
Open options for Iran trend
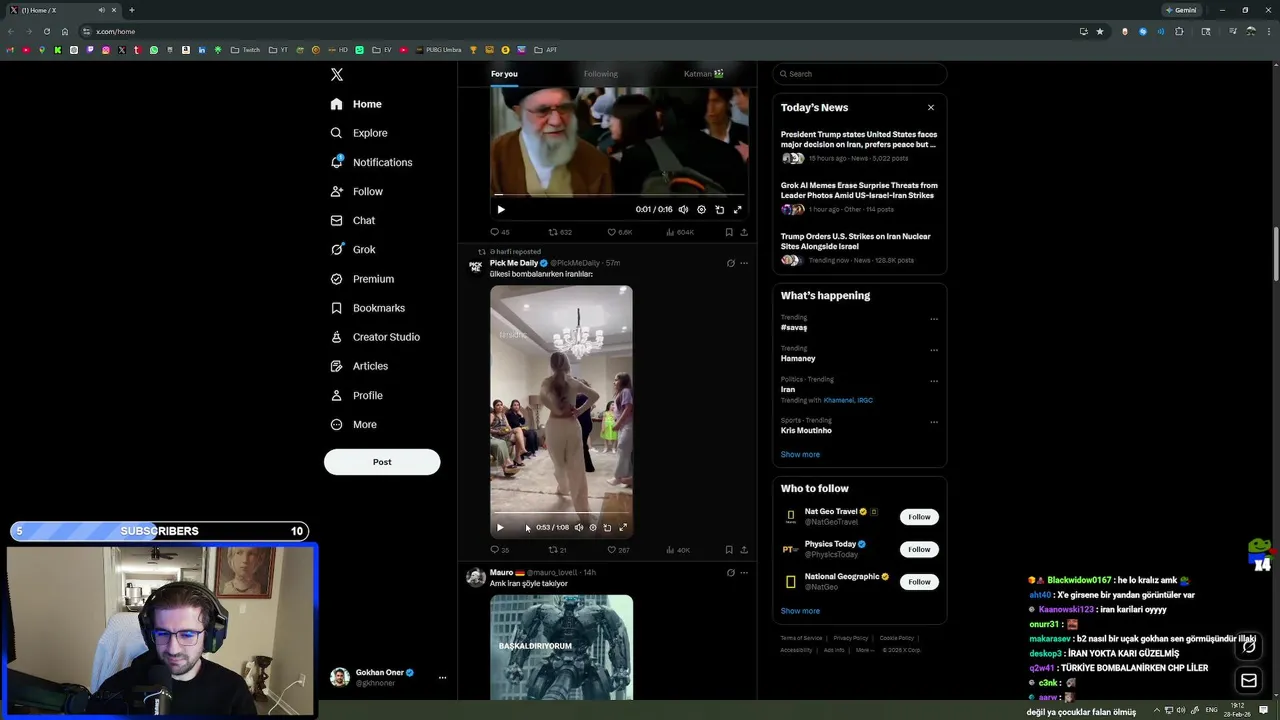click(934, 381)
